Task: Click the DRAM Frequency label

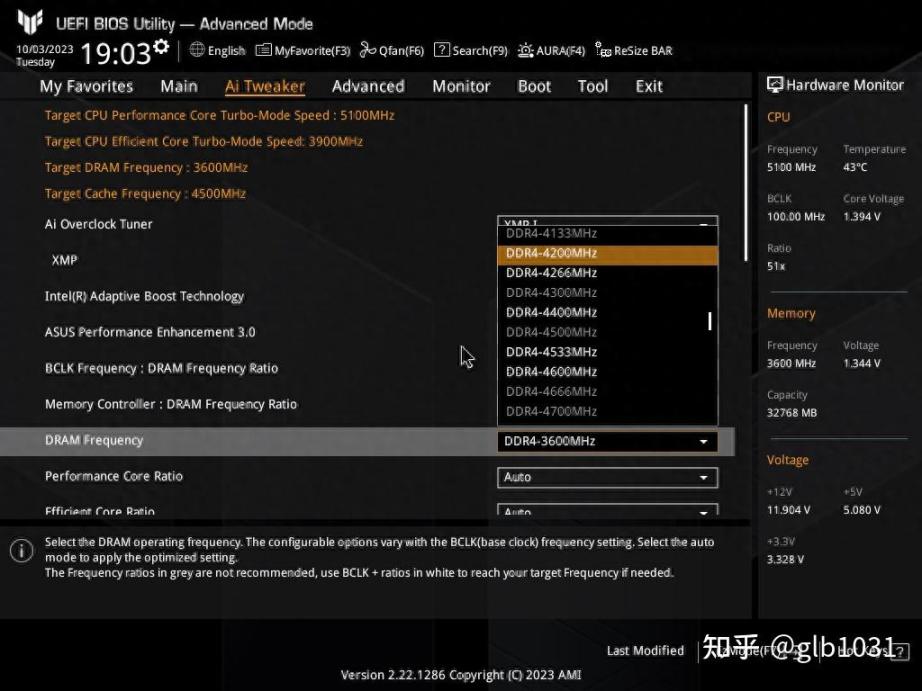Action: click(94, 440)
